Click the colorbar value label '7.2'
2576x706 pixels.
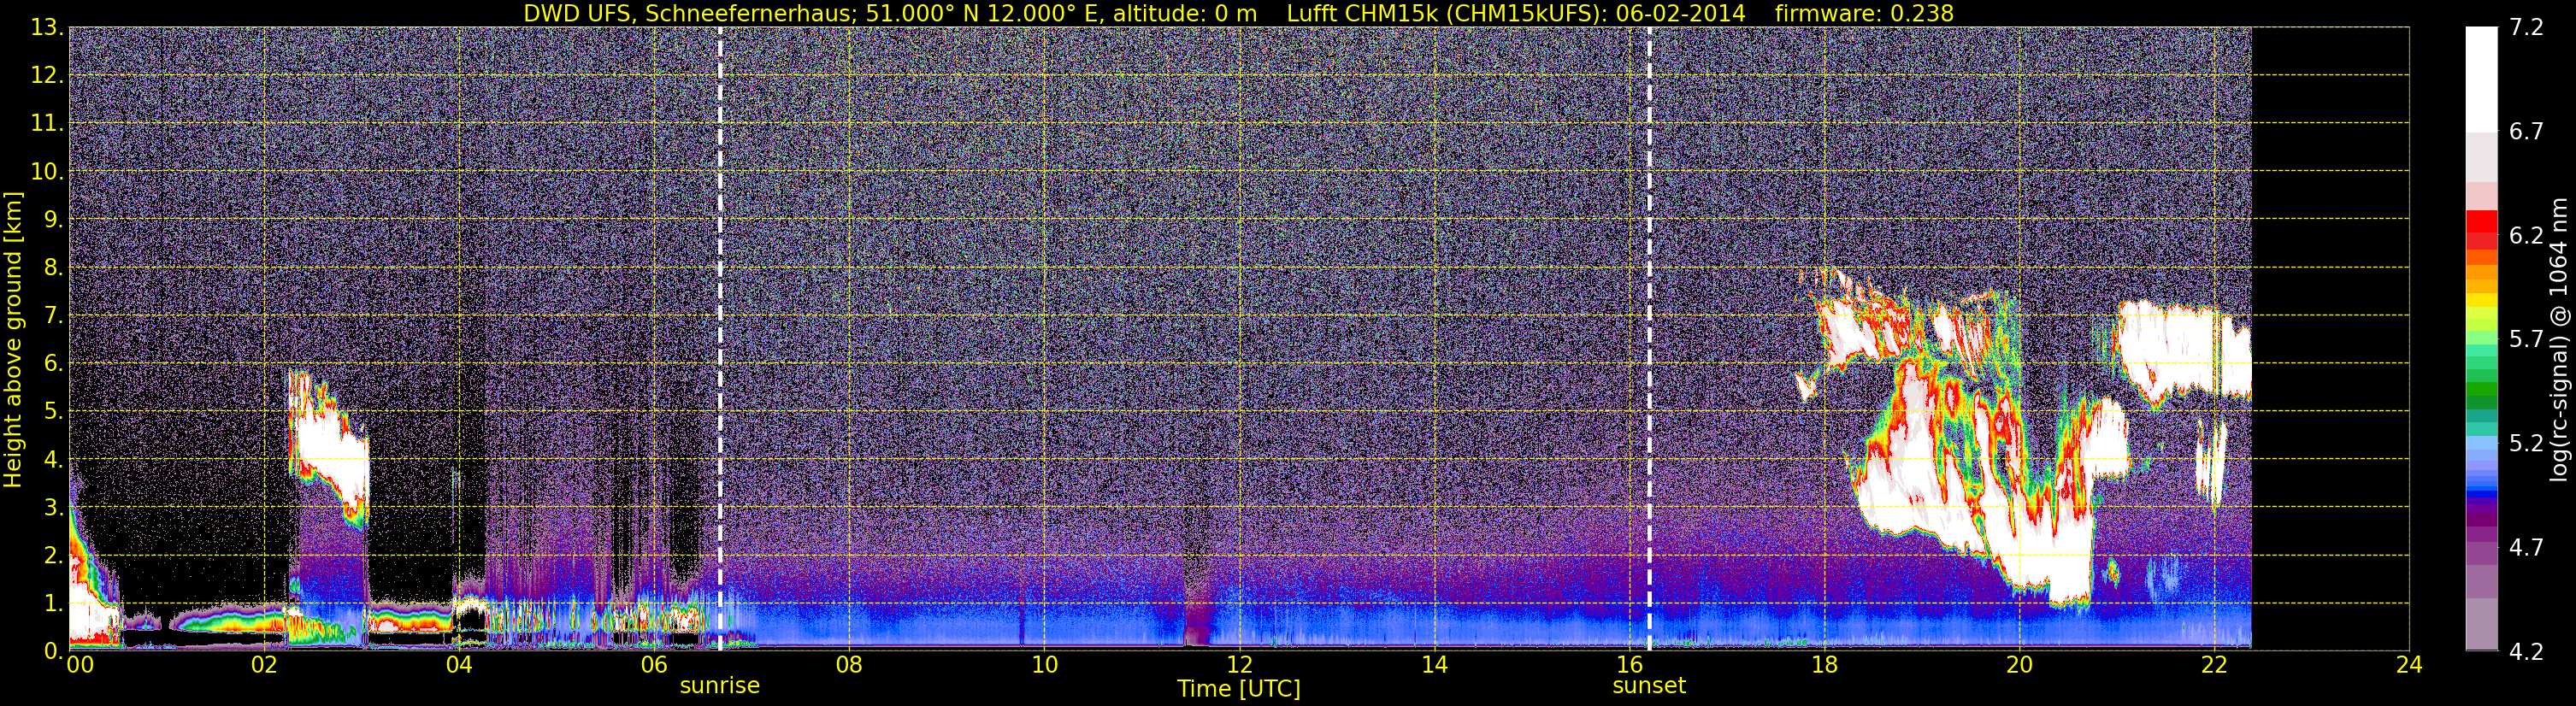pyautogui.click(x=2526, y=28)
